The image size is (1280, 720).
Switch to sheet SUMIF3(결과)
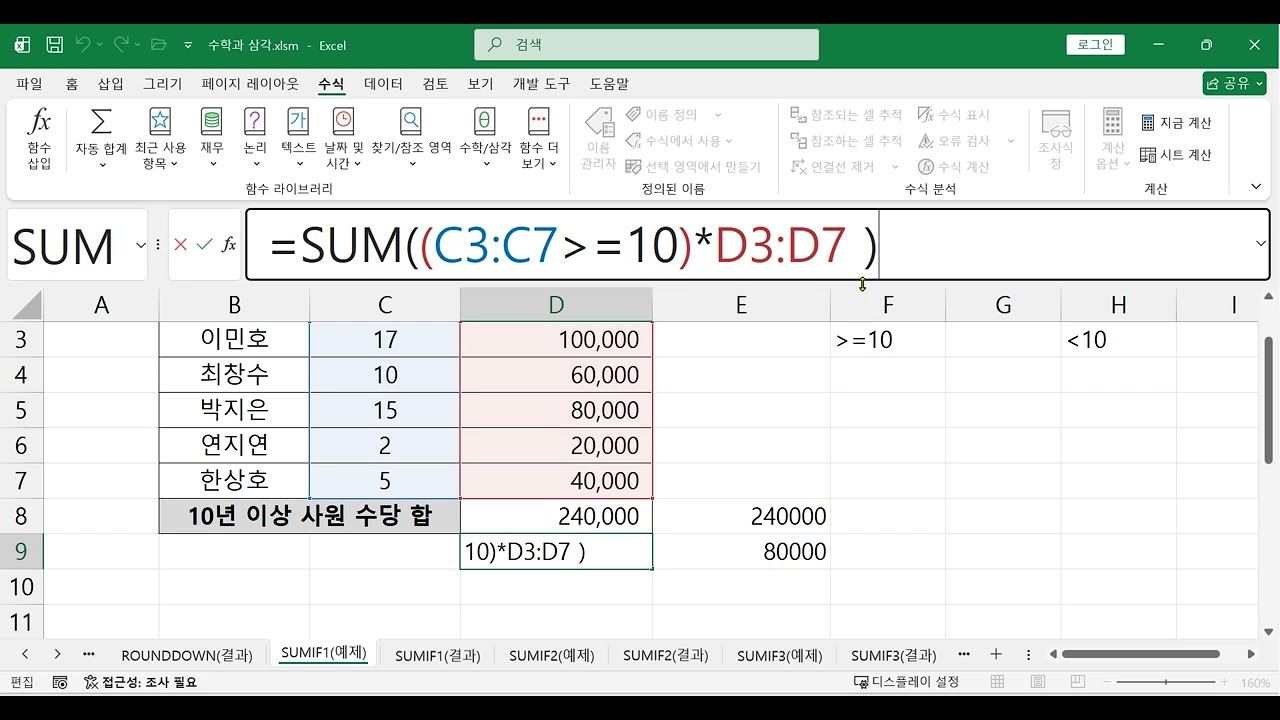pyautogui.click(x=894, y=656)
